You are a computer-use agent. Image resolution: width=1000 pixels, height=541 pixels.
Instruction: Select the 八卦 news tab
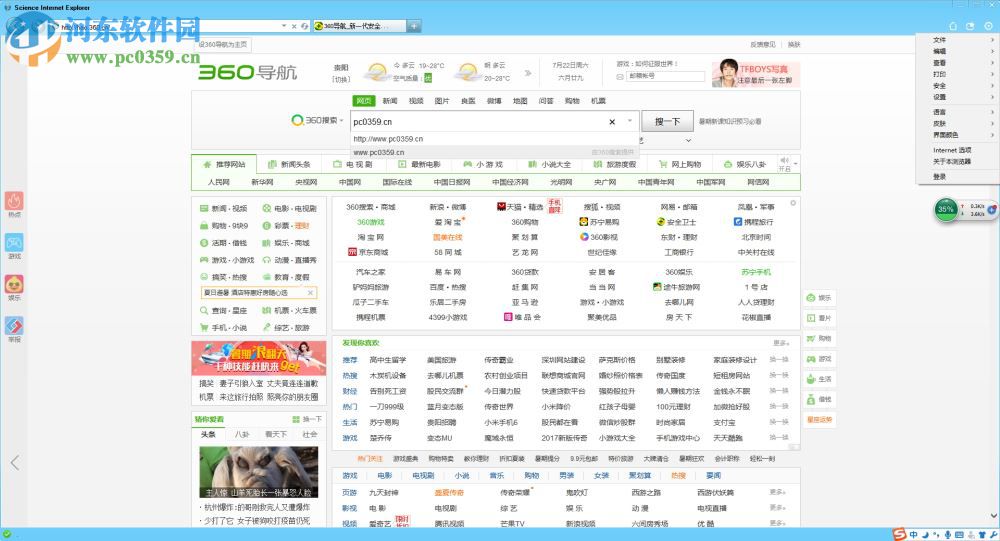pyautogui.click(x=242, y=434)
